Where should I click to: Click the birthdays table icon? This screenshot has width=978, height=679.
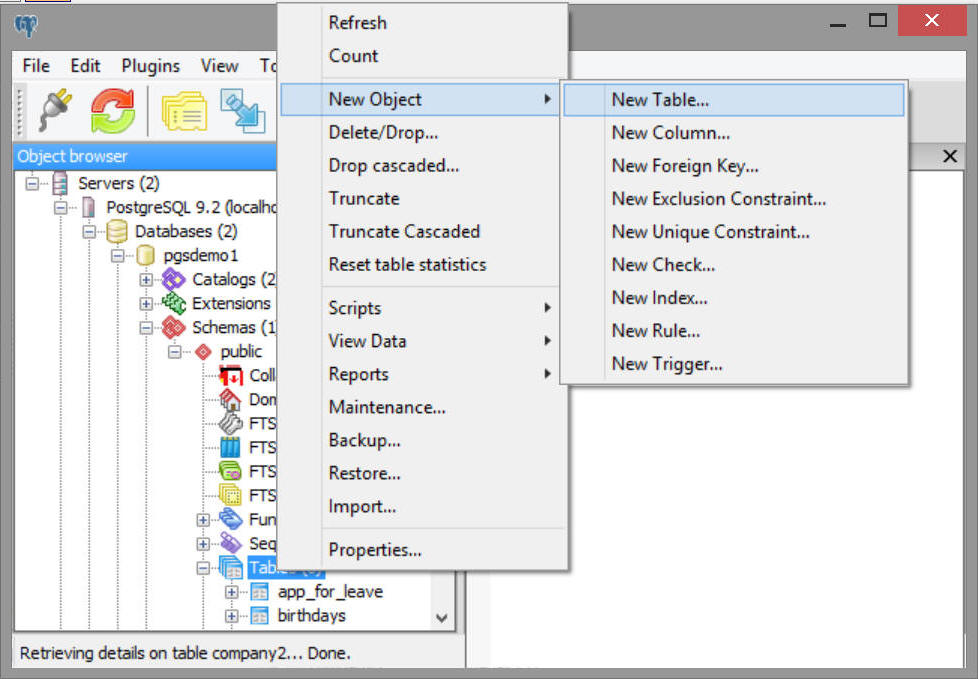pos(260,616)
